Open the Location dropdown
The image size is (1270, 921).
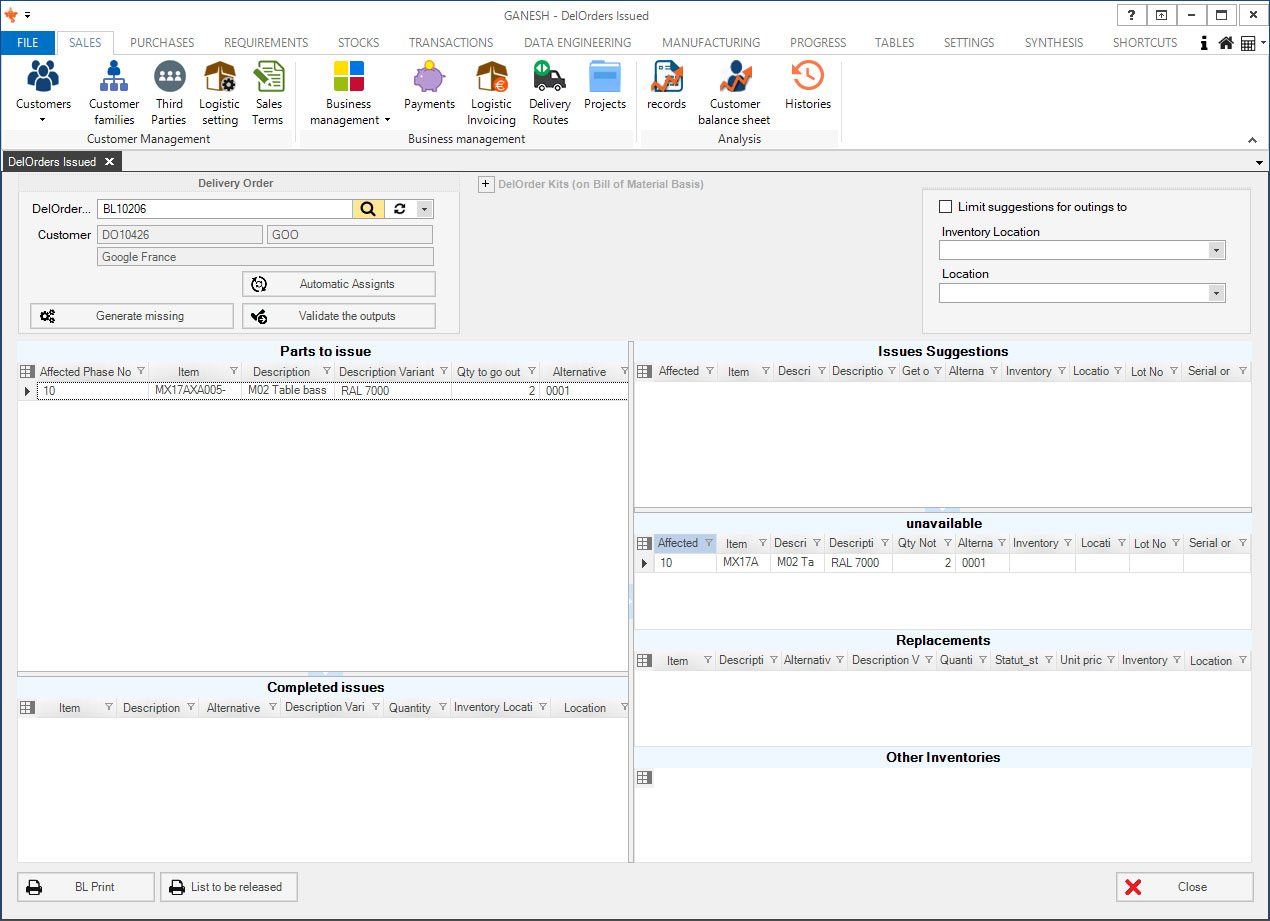[x=1216, y=293]
